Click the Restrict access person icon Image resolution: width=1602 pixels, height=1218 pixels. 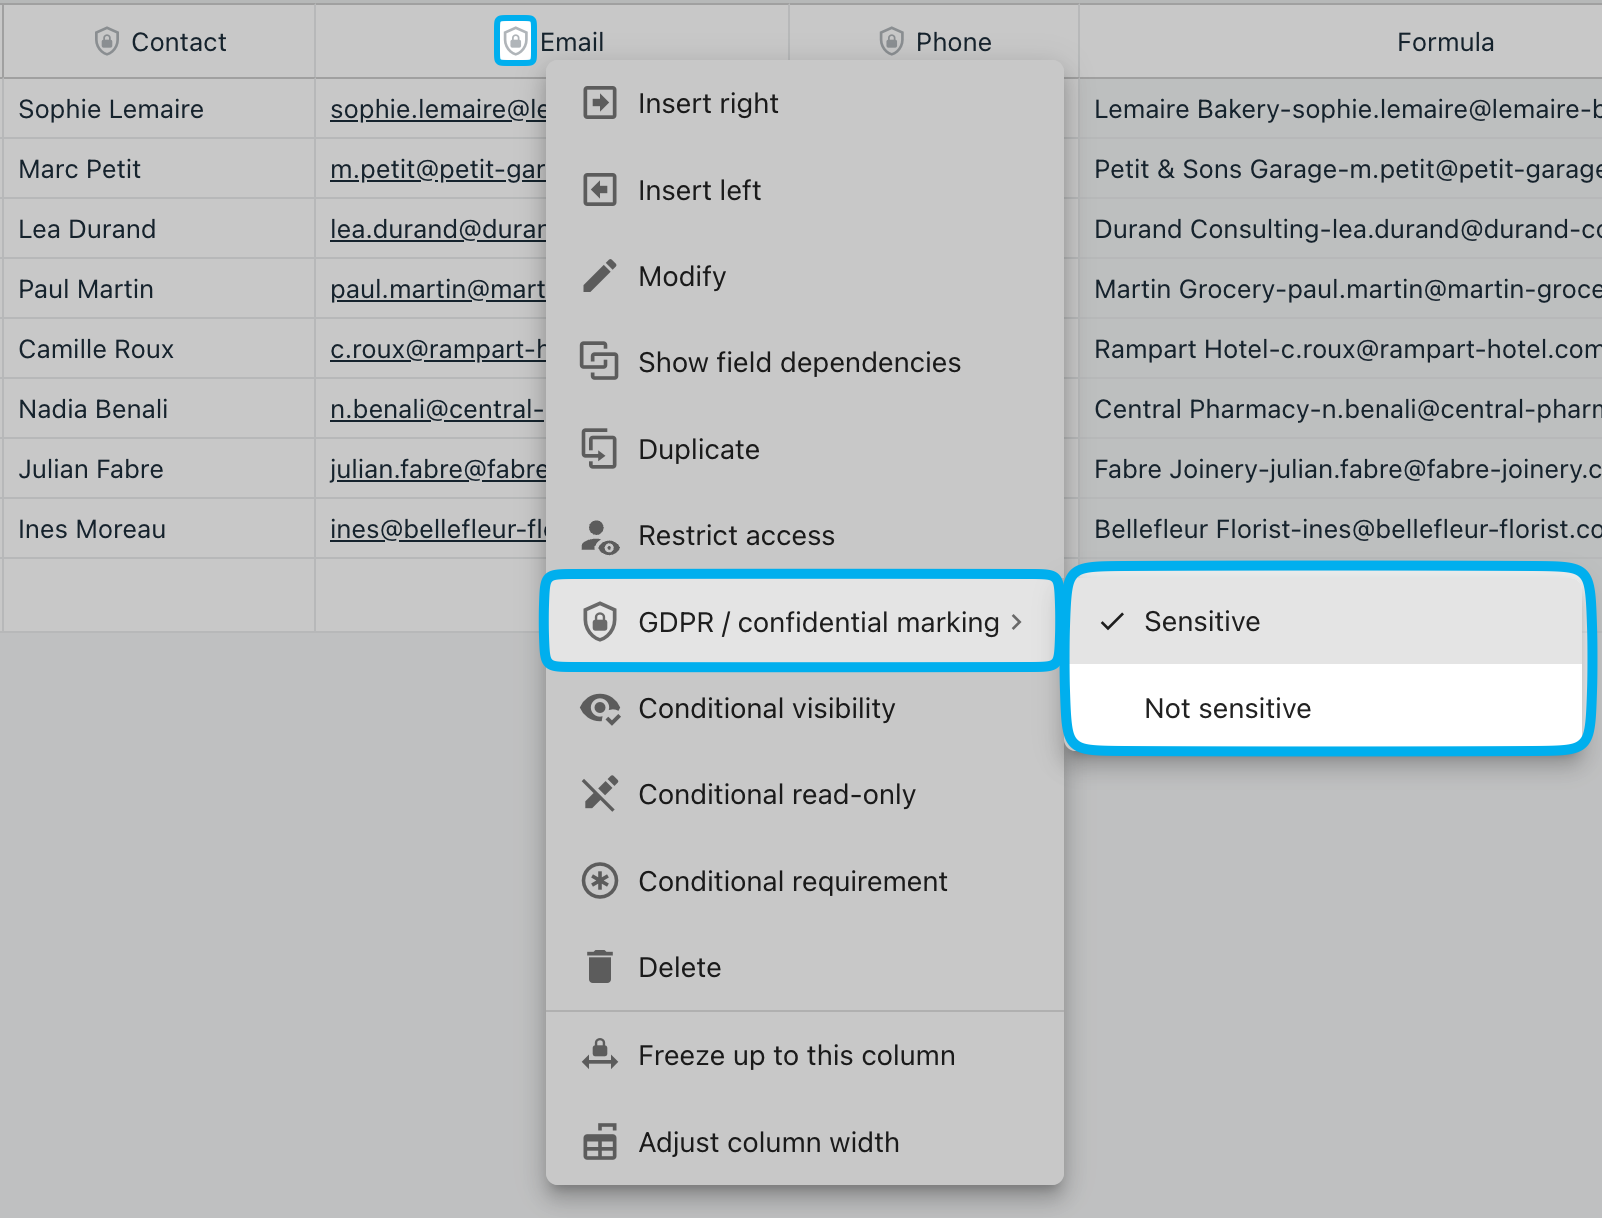600,536
